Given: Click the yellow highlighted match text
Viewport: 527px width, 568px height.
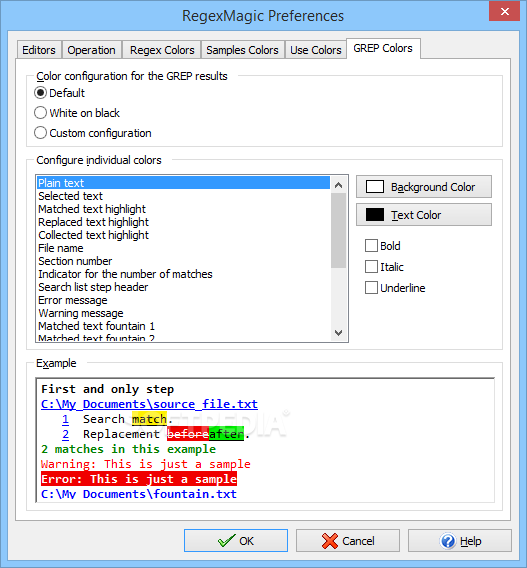Looking at the screenshot, I should (149, 419).
